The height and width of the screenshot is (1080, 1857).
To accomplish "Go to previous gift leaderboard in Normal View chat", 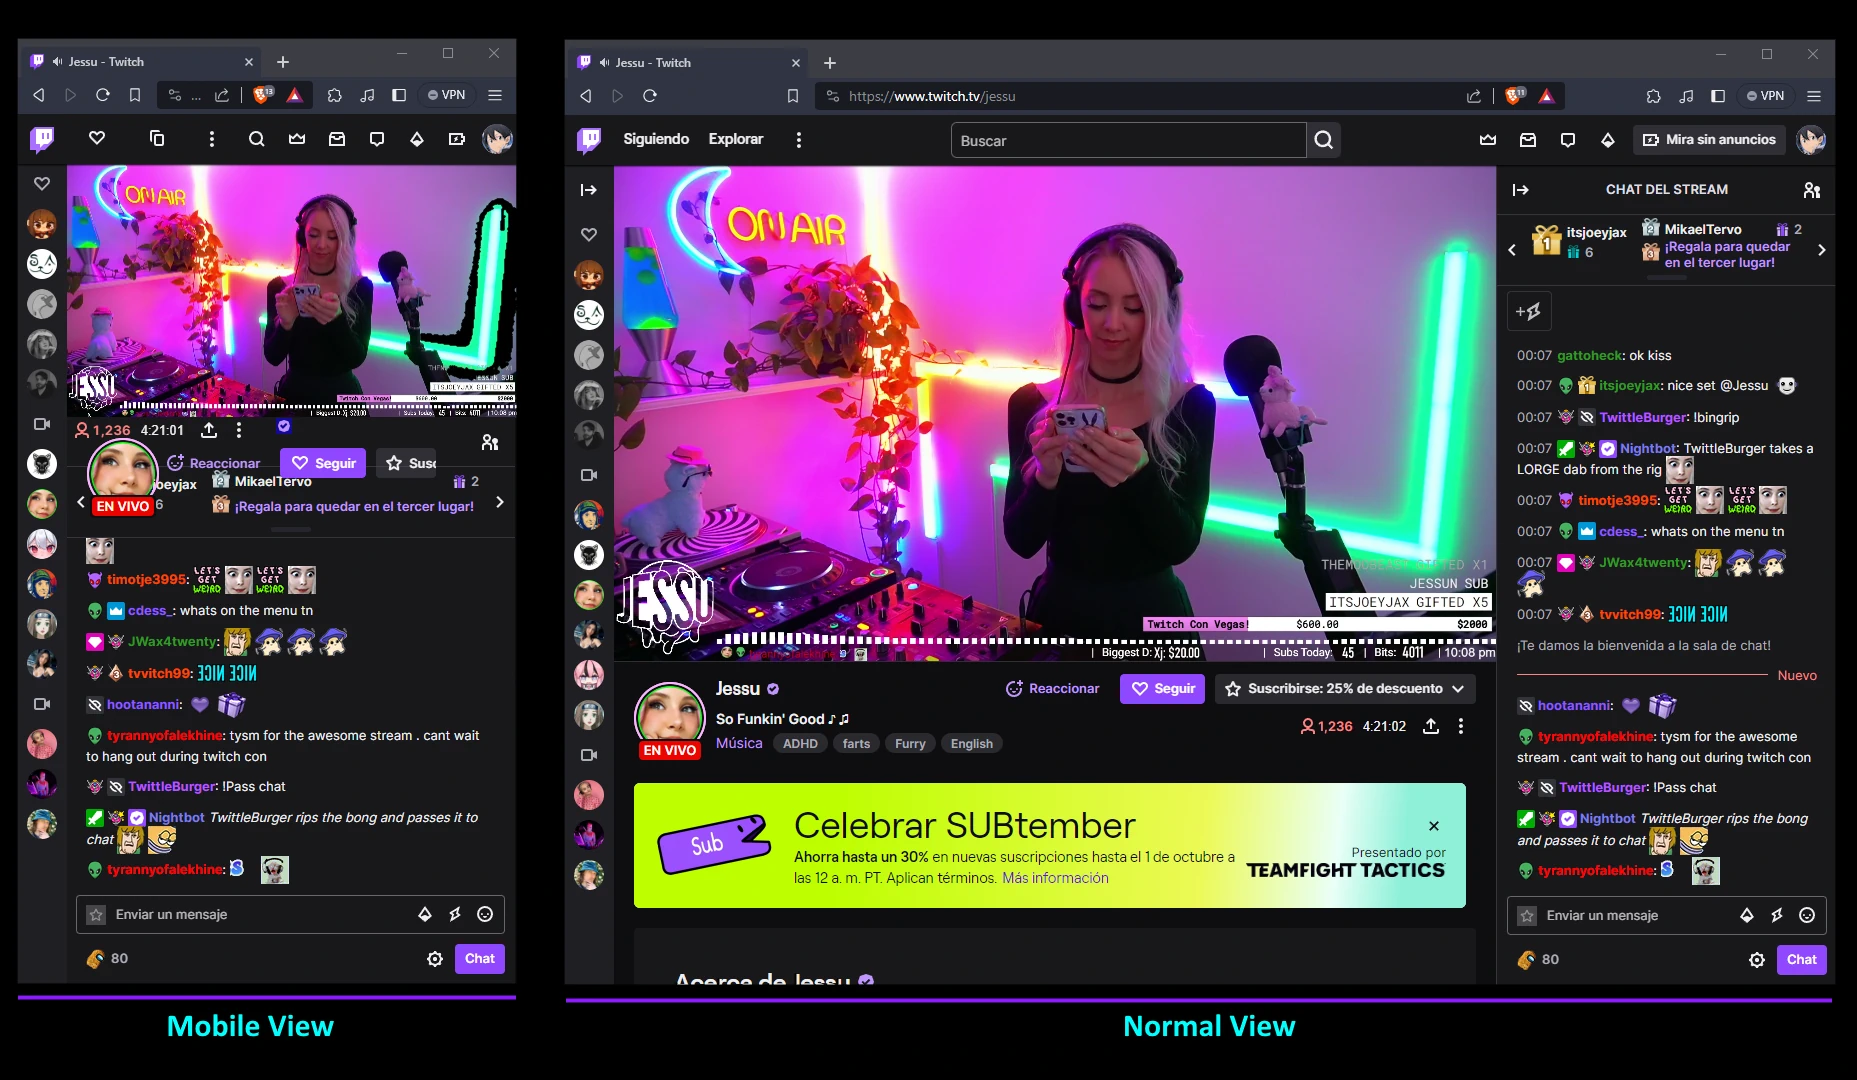I will coord(1512,250).
